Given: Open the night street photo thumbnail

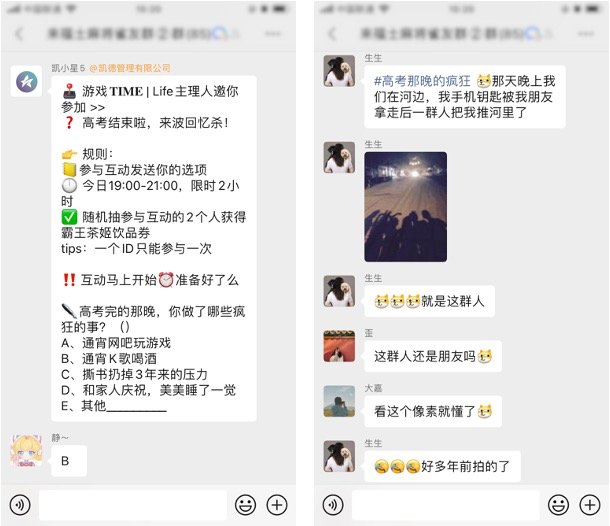Looking at the screenshot, I should (405, 207).
